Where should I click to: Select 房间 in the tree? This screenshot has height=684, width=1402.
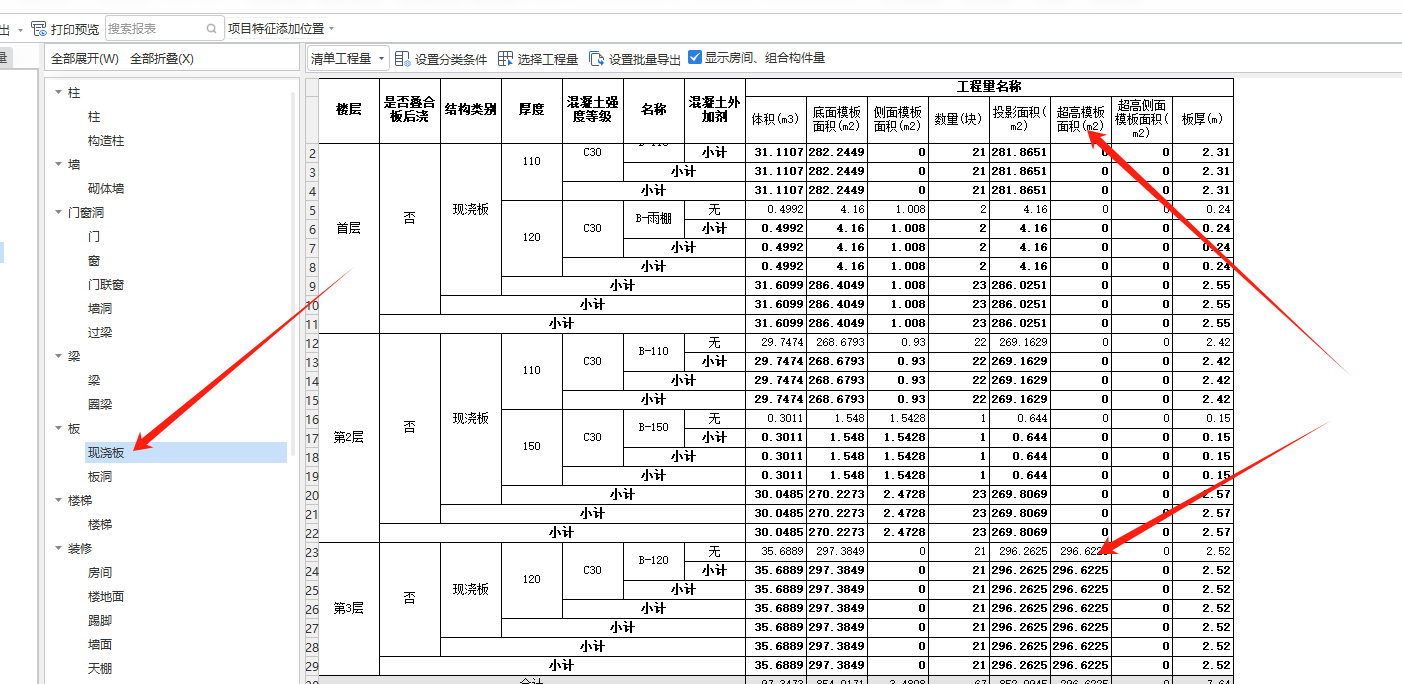100,573
